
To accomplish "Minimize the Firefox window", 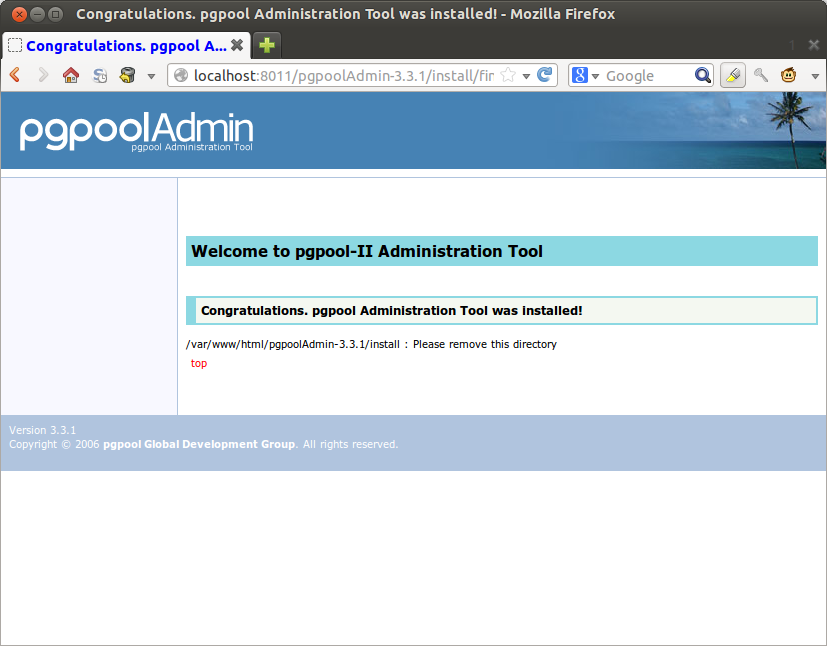I will click(x=37, y=14).
